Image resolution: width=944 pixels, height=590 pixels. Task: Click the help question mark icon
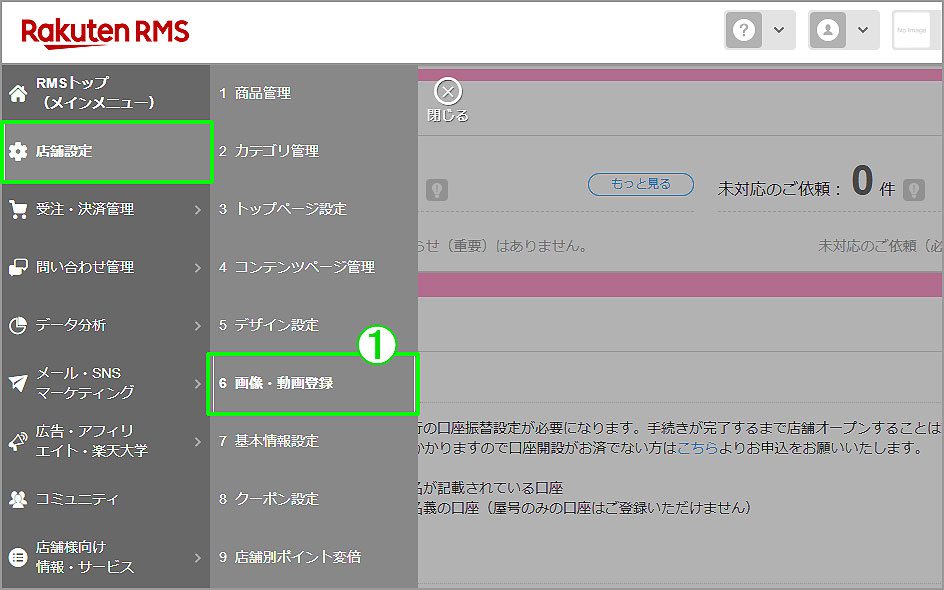[x=743, y=29]
